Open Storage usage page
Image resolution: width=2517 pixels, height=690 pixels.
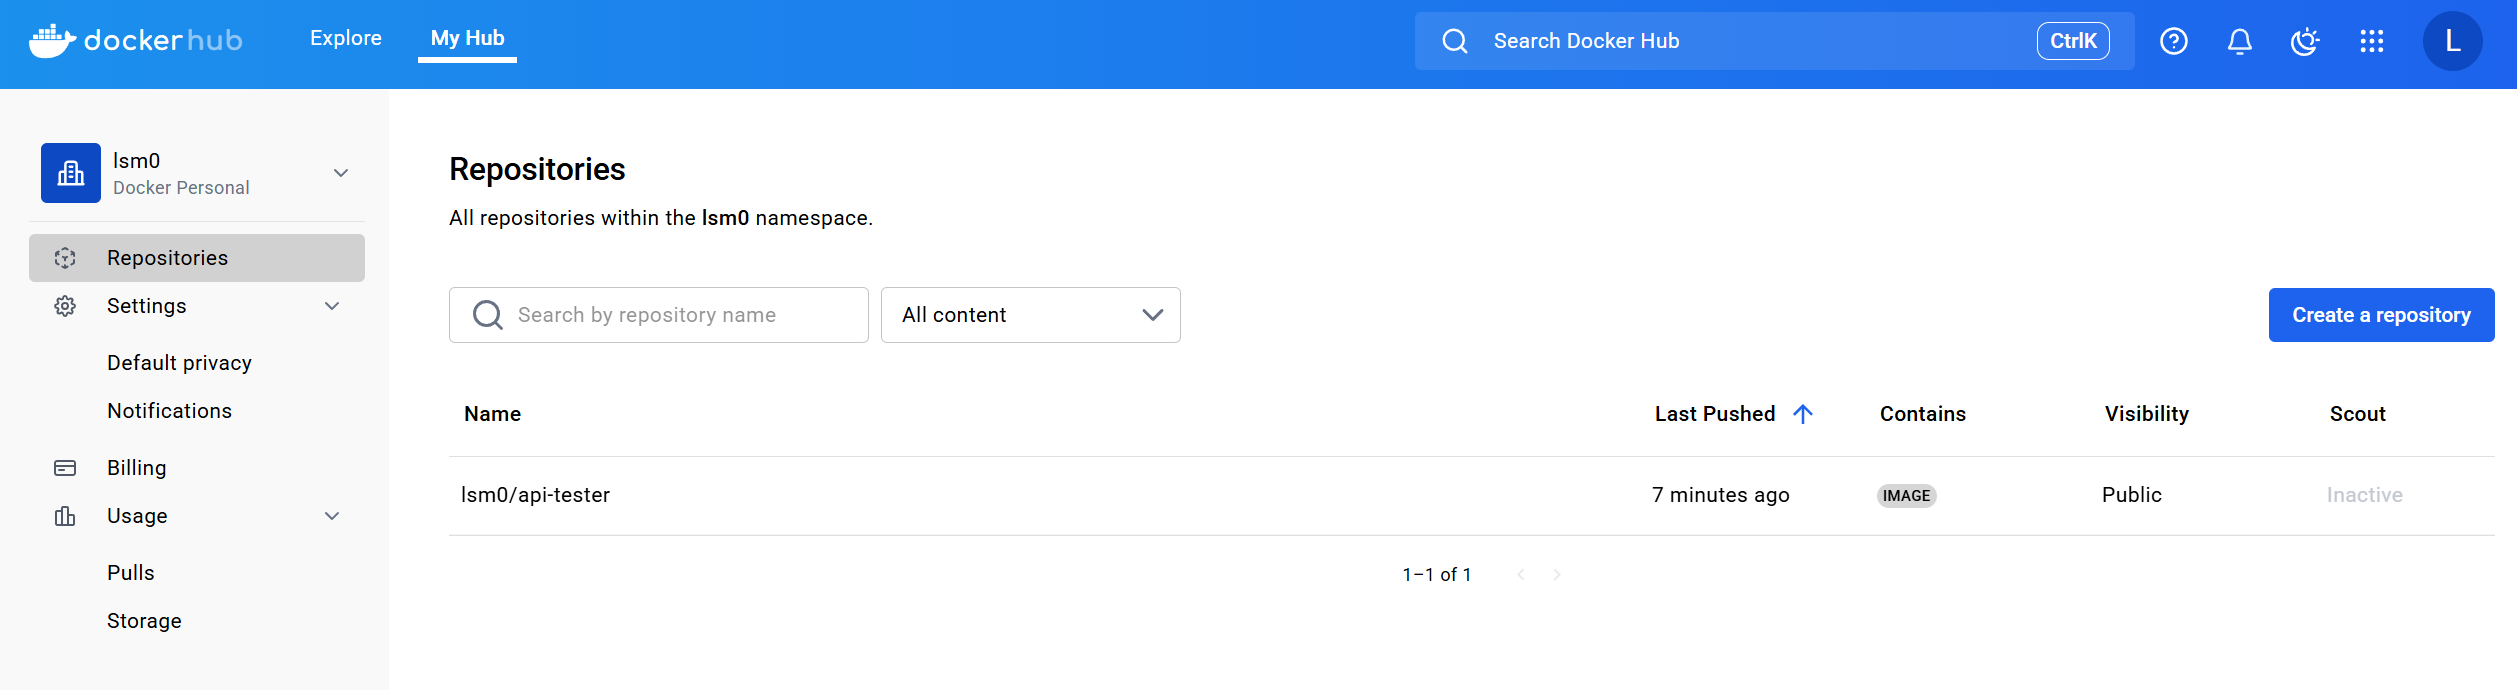(144, 621)
